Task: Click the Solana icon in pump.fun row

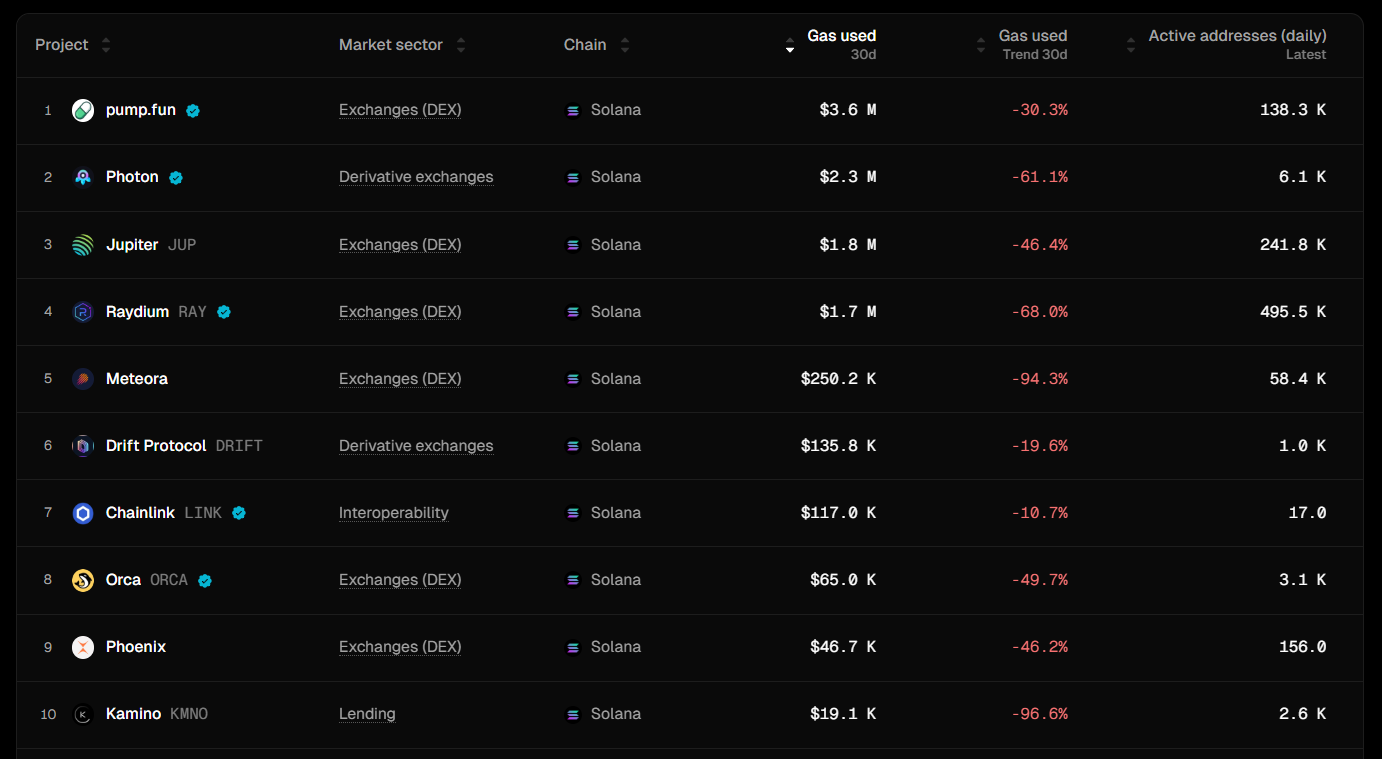Action: pos(573,111)
